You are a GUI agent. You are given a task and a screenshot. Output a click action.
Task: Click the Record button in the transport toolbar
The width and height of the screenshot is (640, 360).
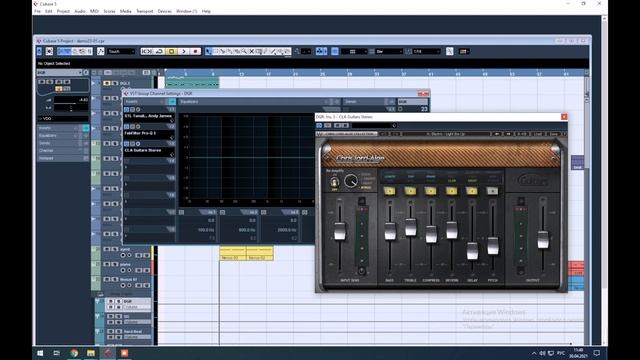tap(196, 51)
